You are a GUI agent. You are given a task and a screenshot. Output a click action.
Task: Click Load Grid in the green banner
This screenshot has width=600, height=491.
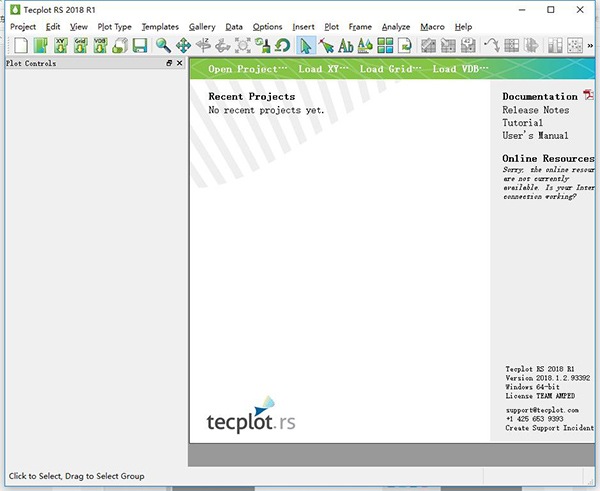(391, 69)
